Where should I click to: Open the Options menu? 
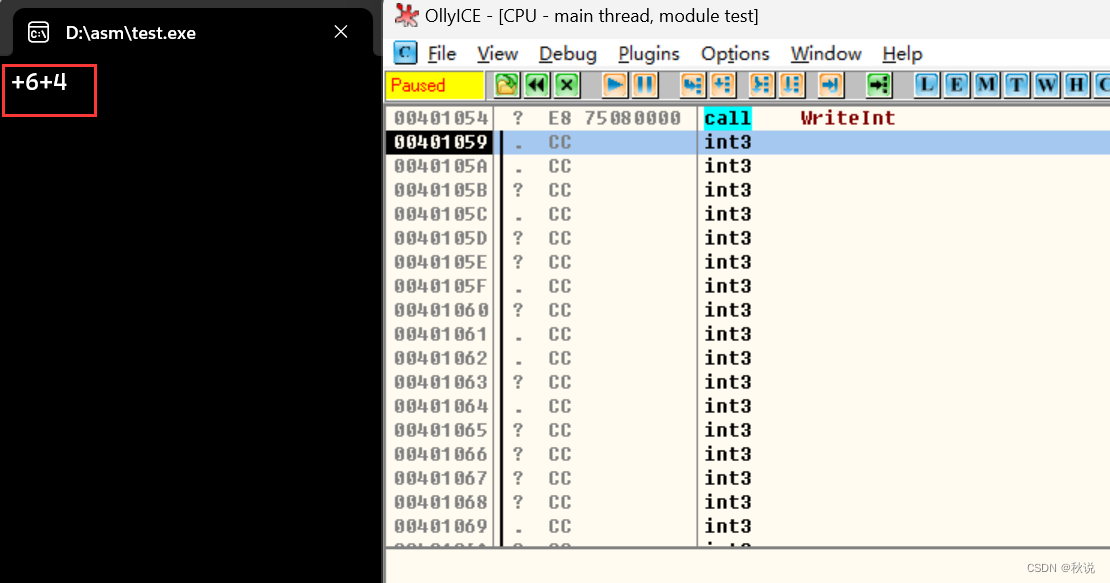(735, 54)
